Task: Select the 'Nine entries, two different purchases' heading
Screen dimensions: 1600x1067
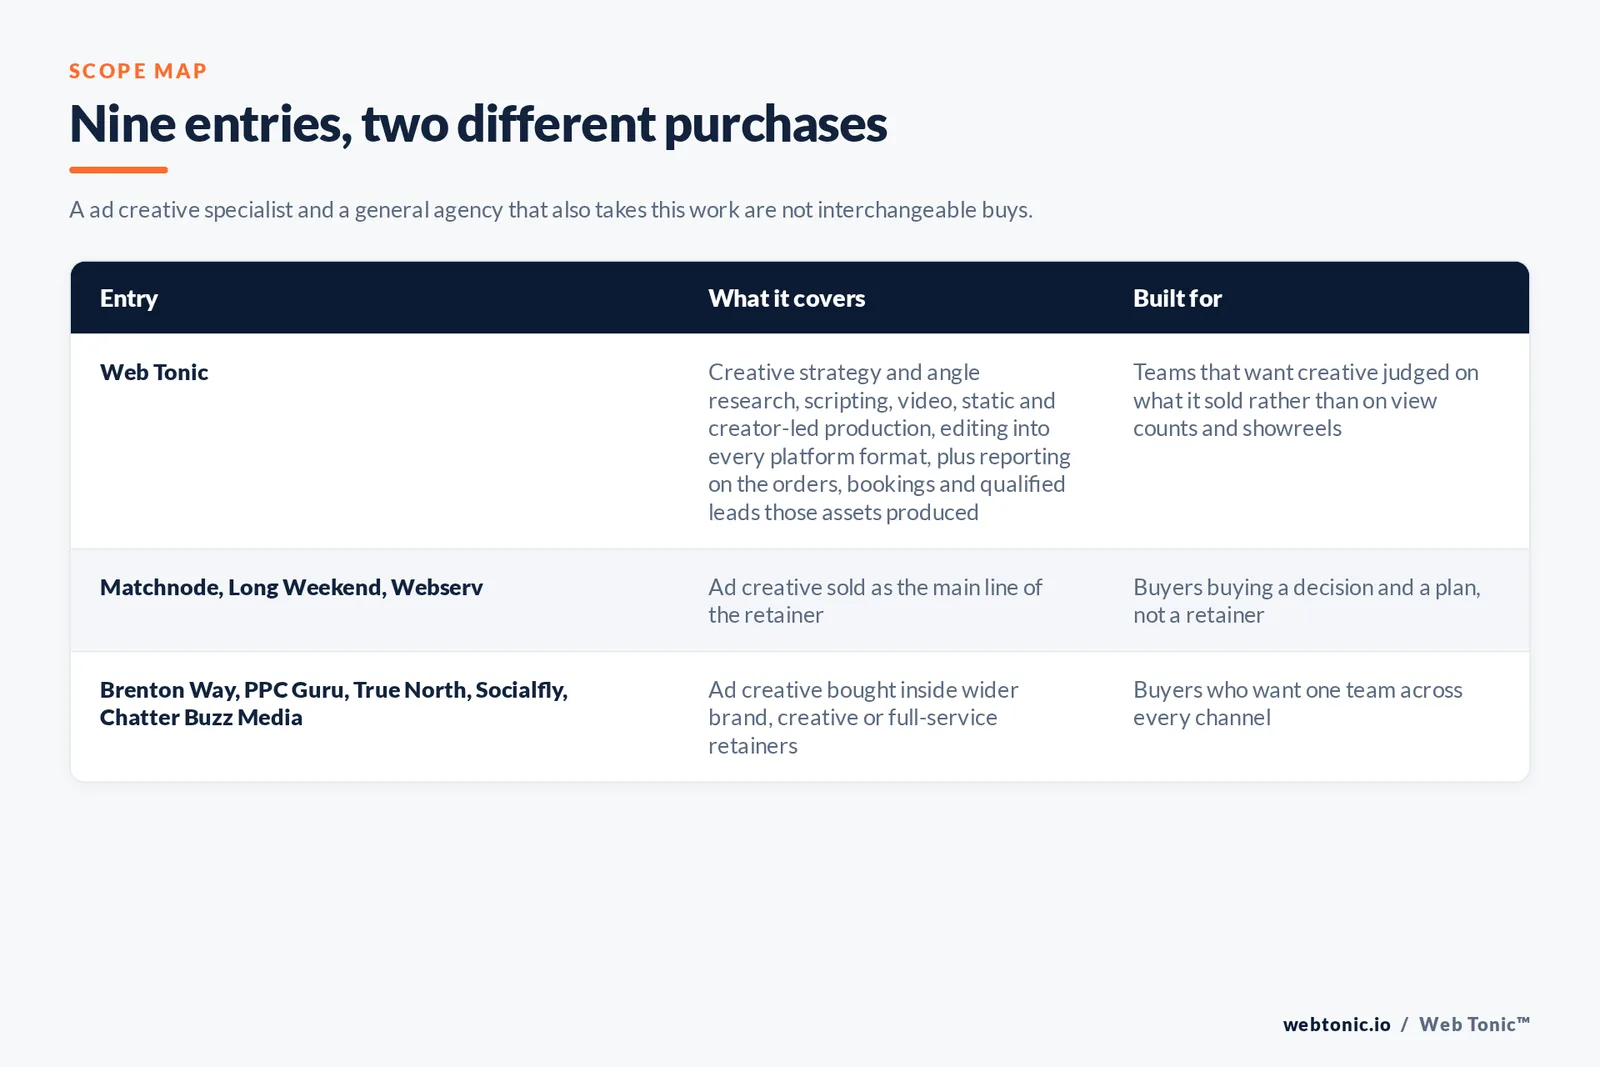Action: click(x=478, y=124)
